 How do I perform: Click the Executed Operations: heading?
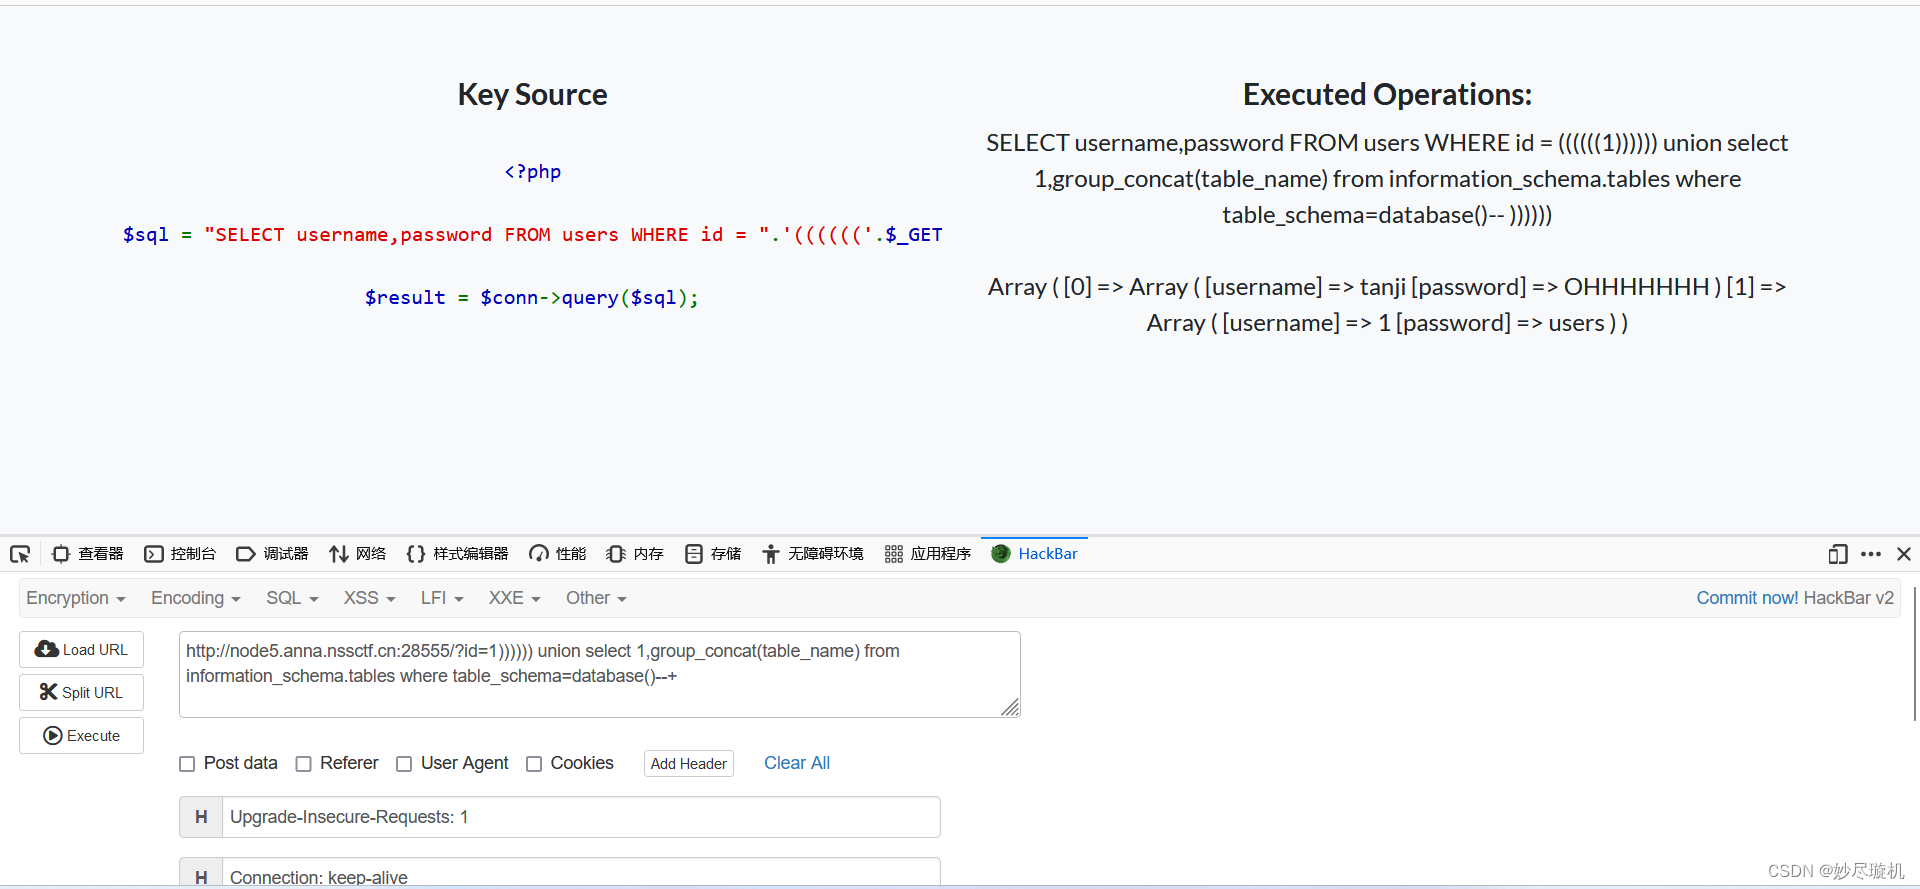[x=1387, y=94]
